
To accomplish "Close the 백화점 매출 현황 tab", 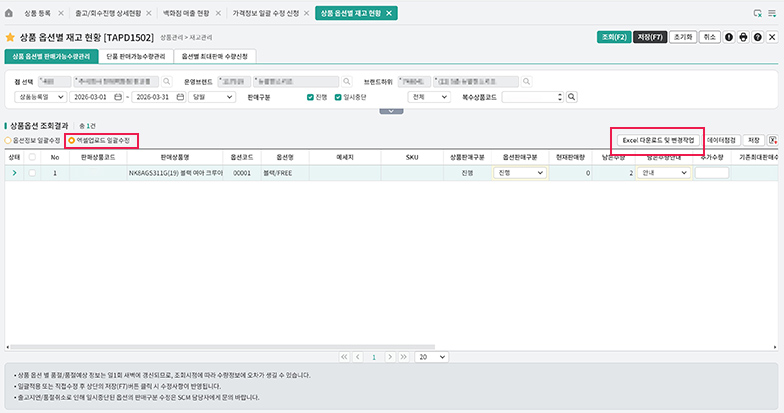I will click(x=218, y=14).
